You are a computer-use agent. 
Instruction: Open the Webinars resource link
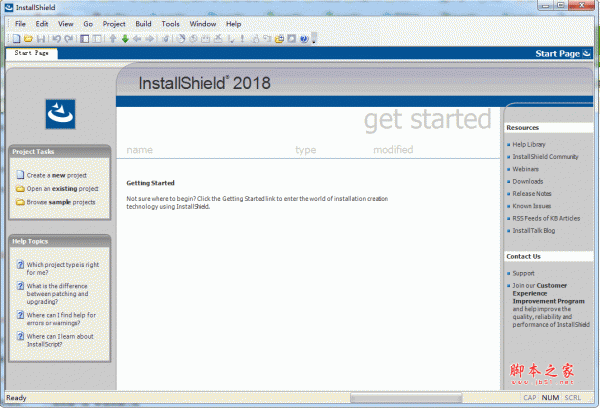(x=525, y=169)
